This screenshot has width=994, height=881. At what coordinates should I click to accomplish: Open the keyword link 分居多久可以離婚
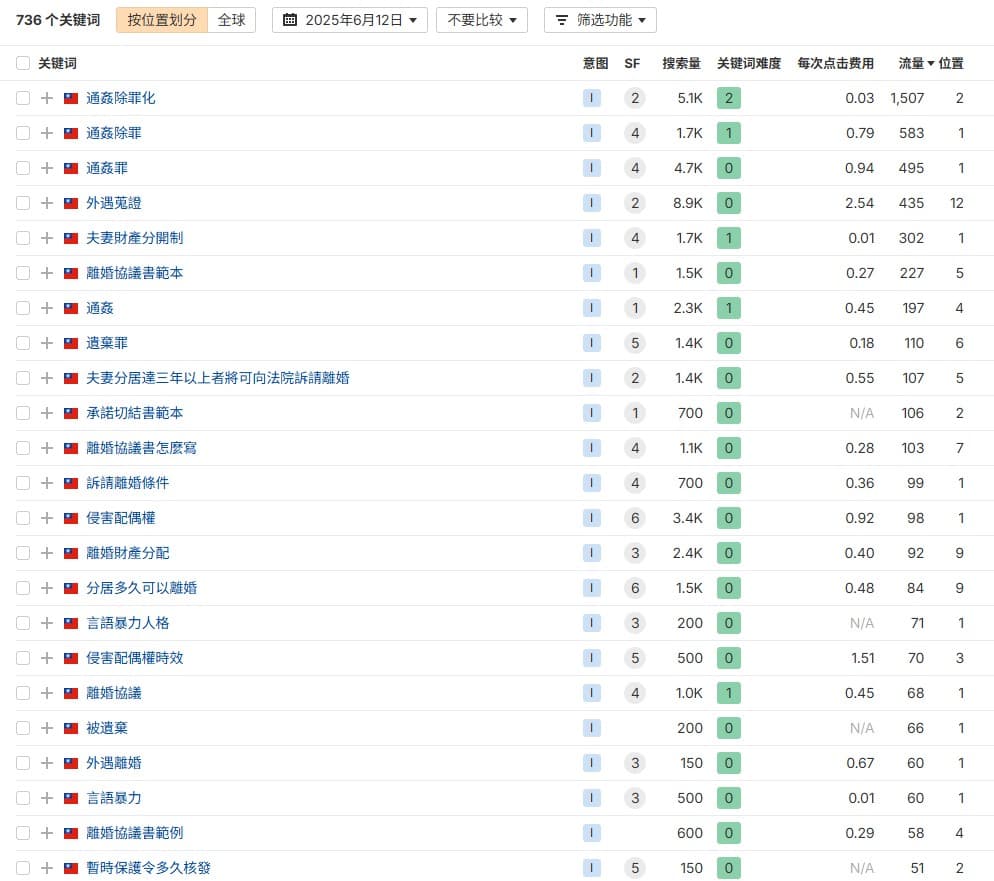(141, 588)
